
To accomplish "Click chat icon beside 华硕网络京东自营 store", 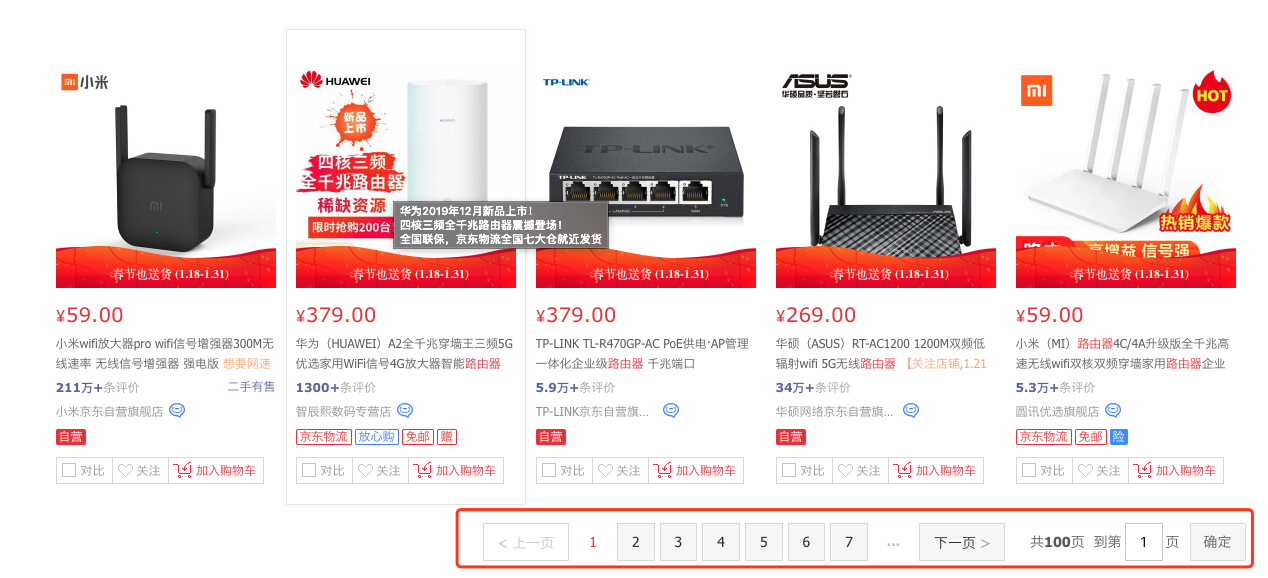I will coord(911,410).
